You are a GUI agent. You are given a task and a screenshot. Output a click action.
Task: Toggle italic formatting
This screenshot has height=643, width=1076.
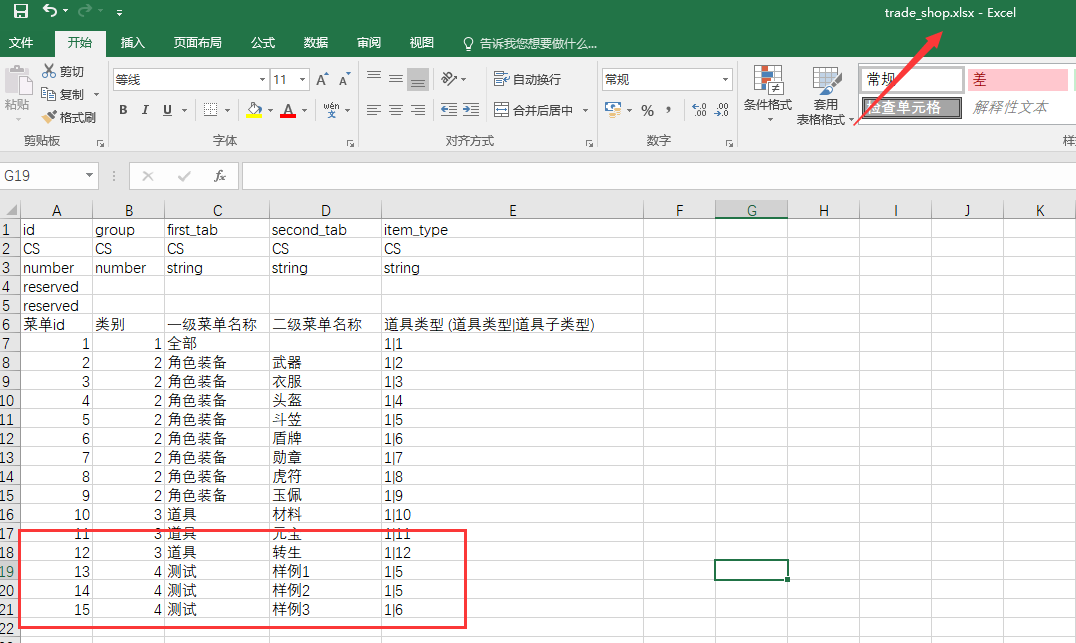coord(145,110)
